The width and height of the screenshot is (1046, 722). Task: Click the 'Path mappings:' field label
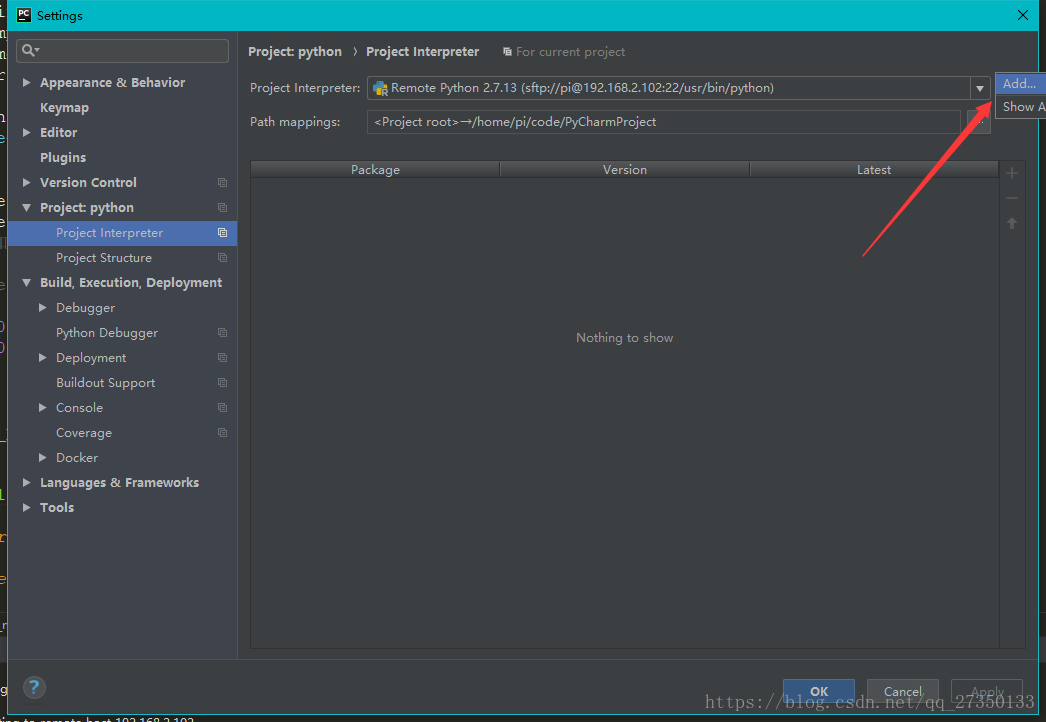coord(295,122)
